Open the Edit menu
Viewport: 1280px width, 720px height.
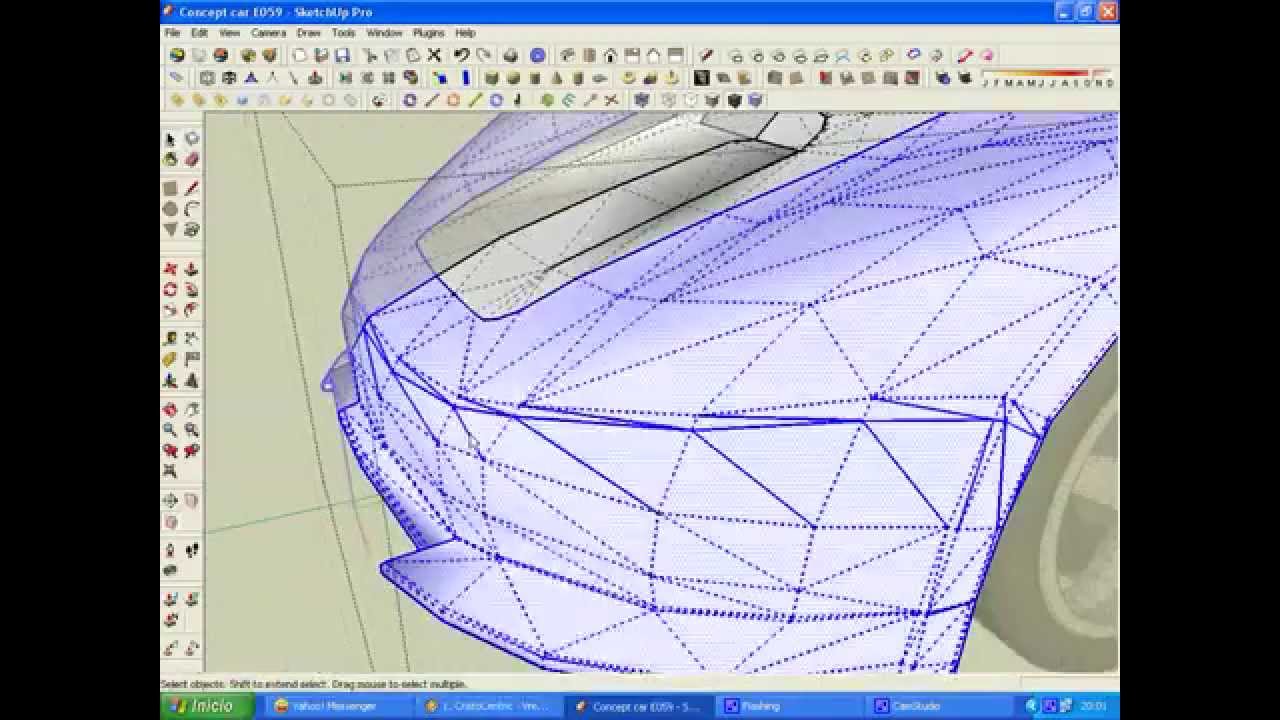tap(199, 33)
